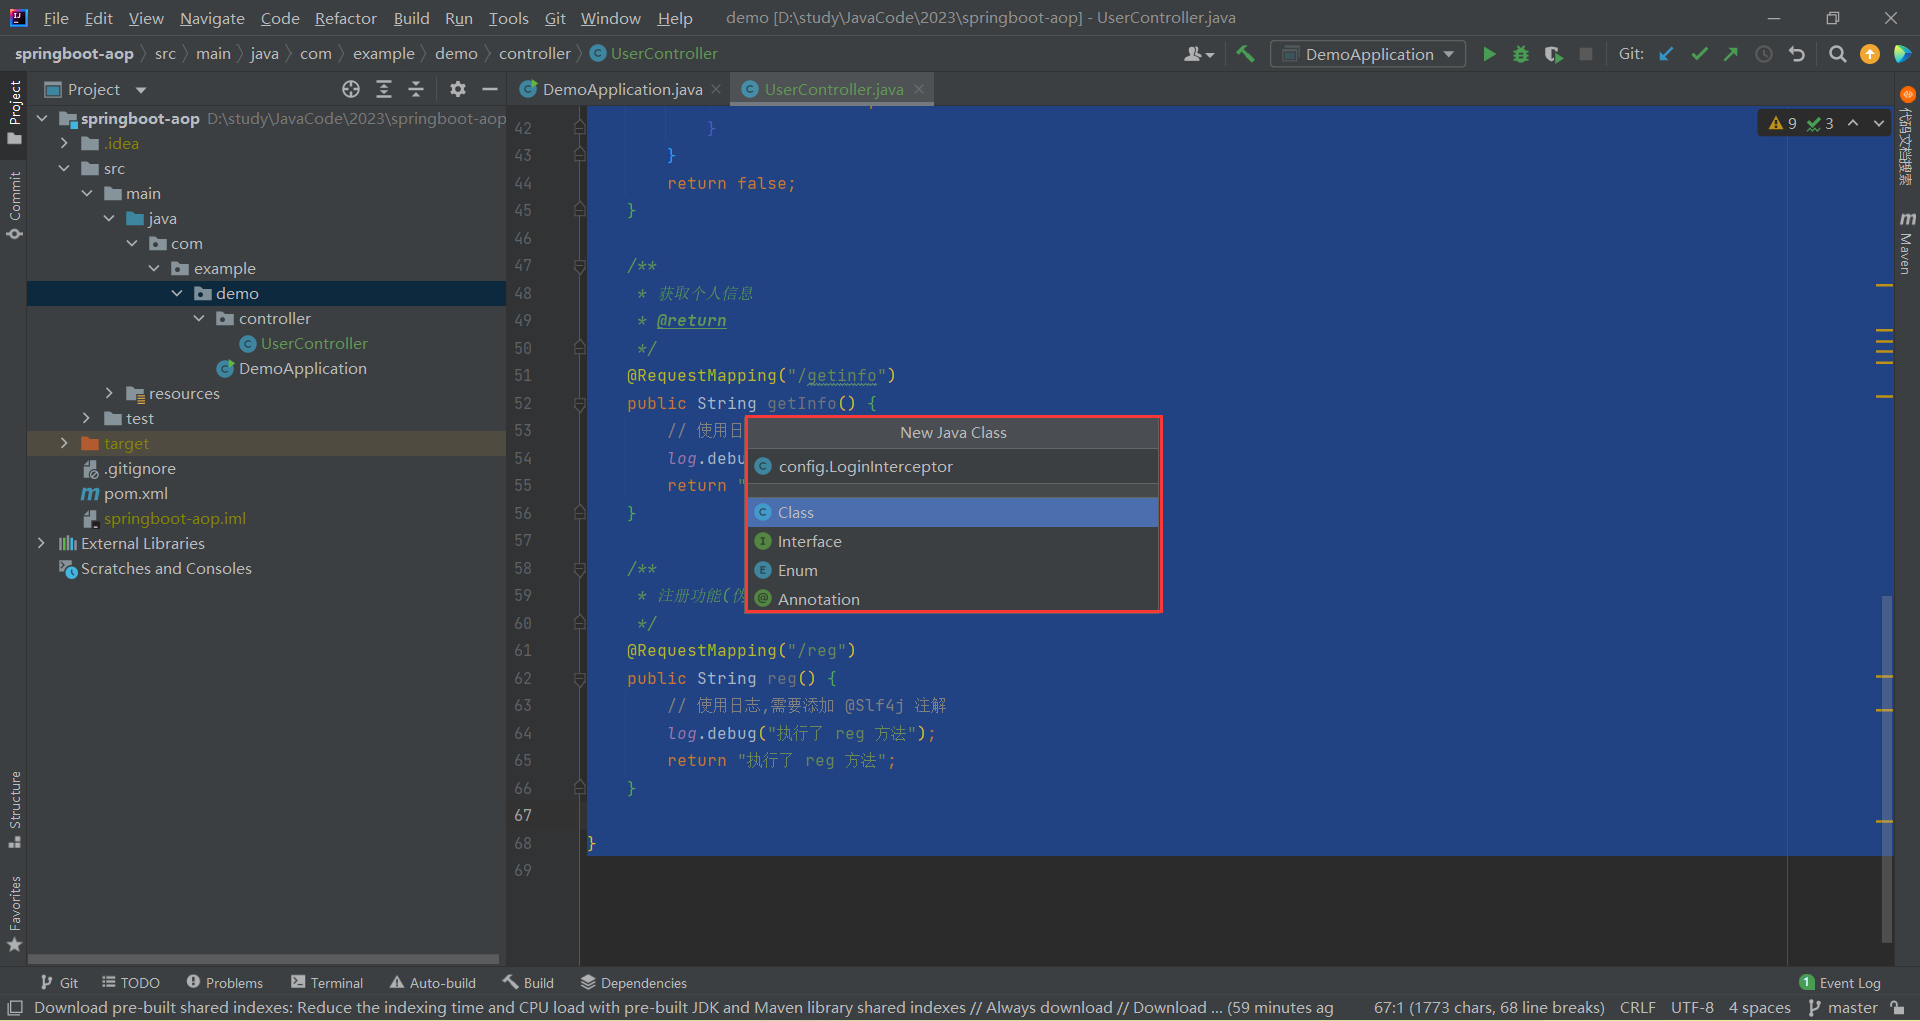Open the Problems tool window
The height and width of the screenshot is (1021, 1920).
click(x=224, y=983)
